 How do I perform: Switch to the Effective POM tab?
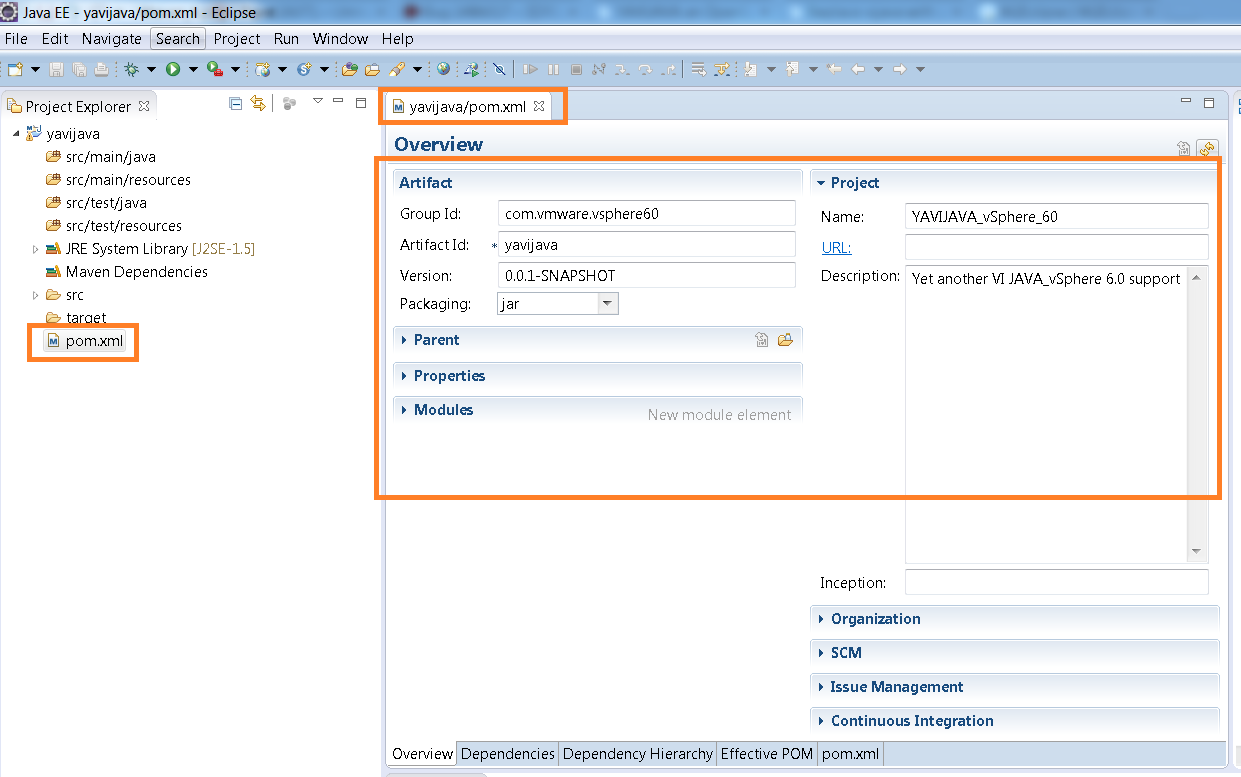[767, 754]
